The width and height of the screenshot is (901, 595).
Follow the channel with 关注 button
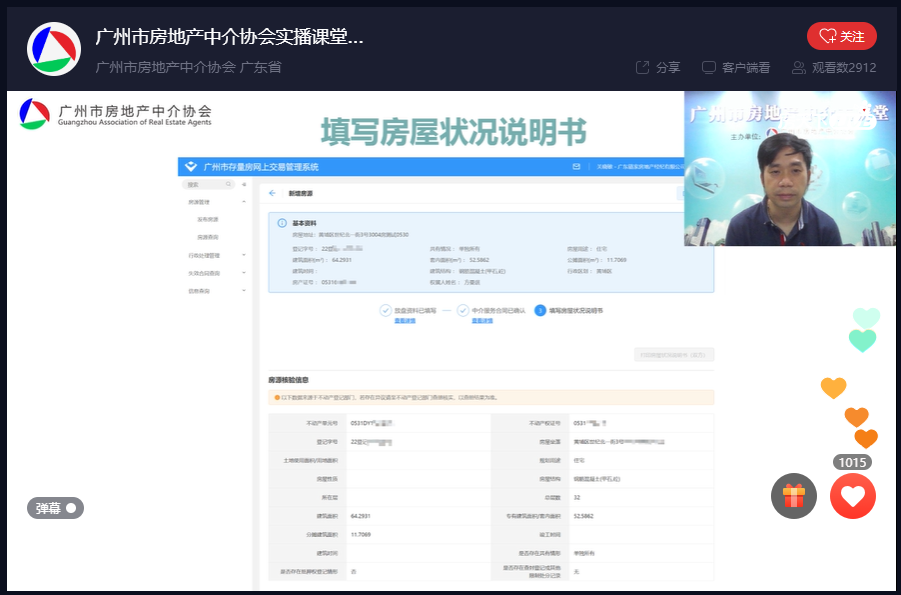coord(842,36)
